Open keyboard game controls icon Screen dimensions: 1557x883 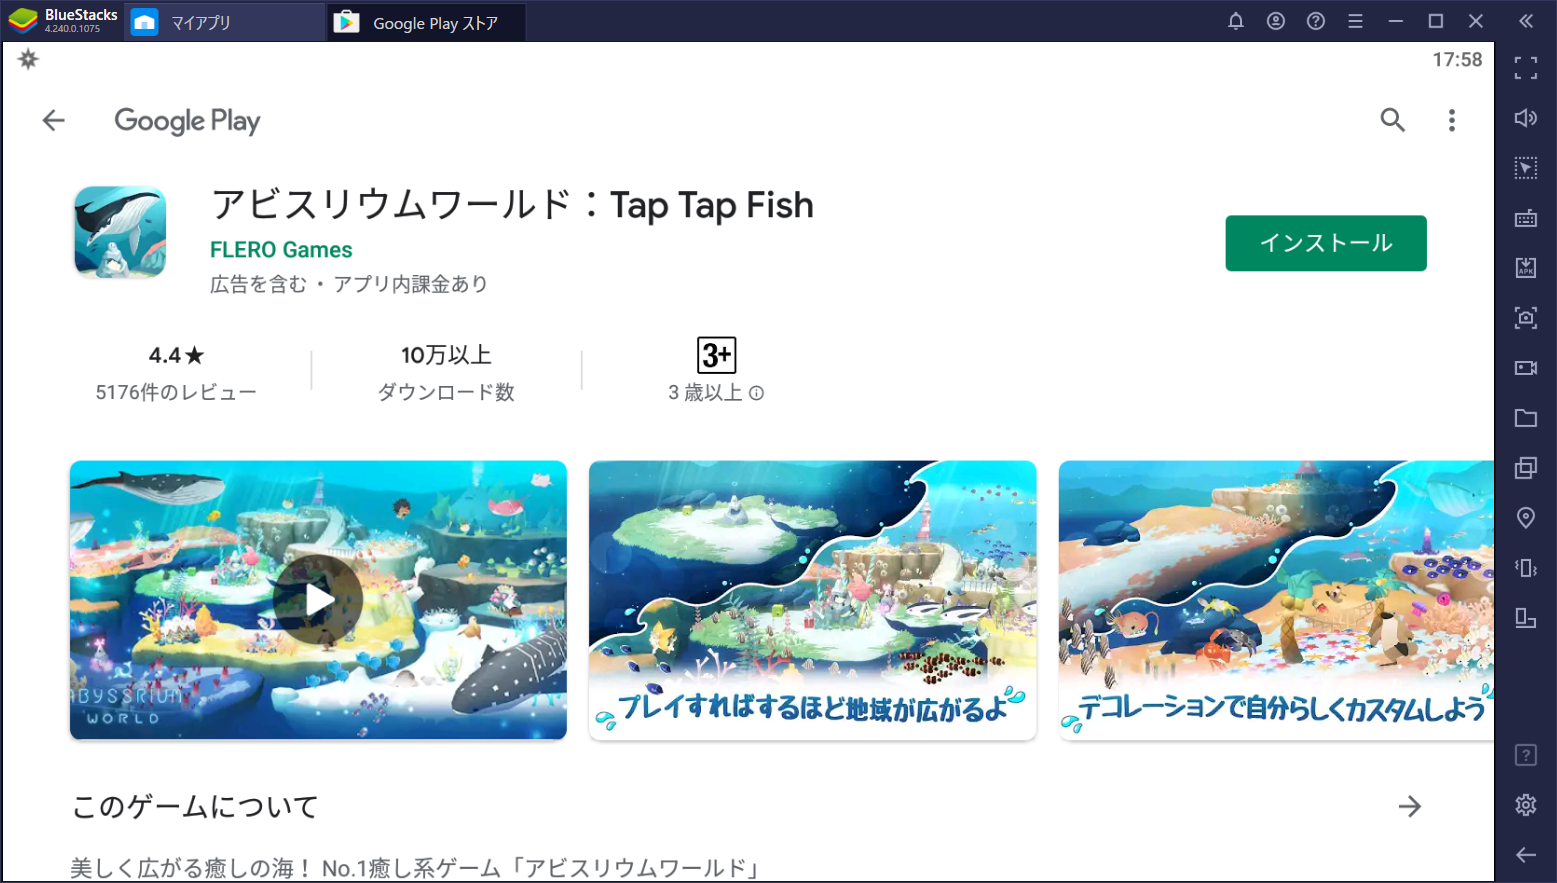[x=1526, y=218]
